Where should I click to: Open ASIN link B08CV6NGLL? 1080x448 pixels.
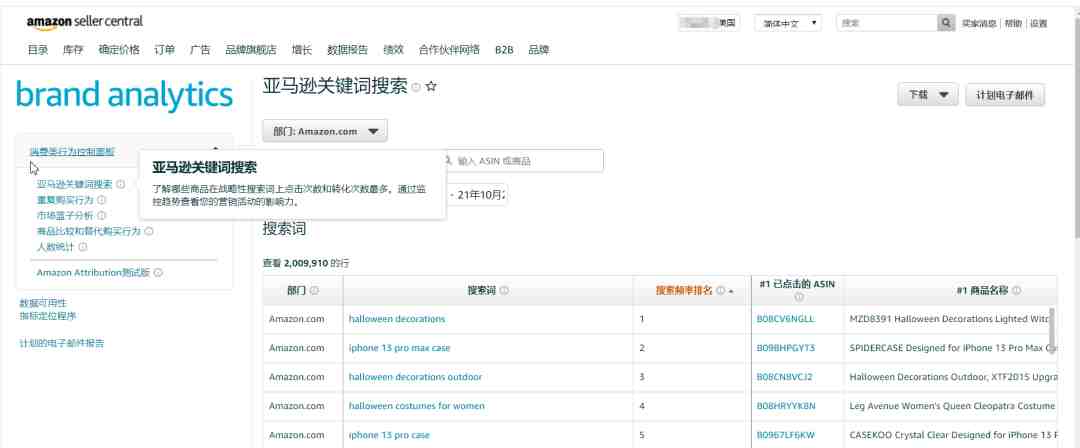coord(785,319)
